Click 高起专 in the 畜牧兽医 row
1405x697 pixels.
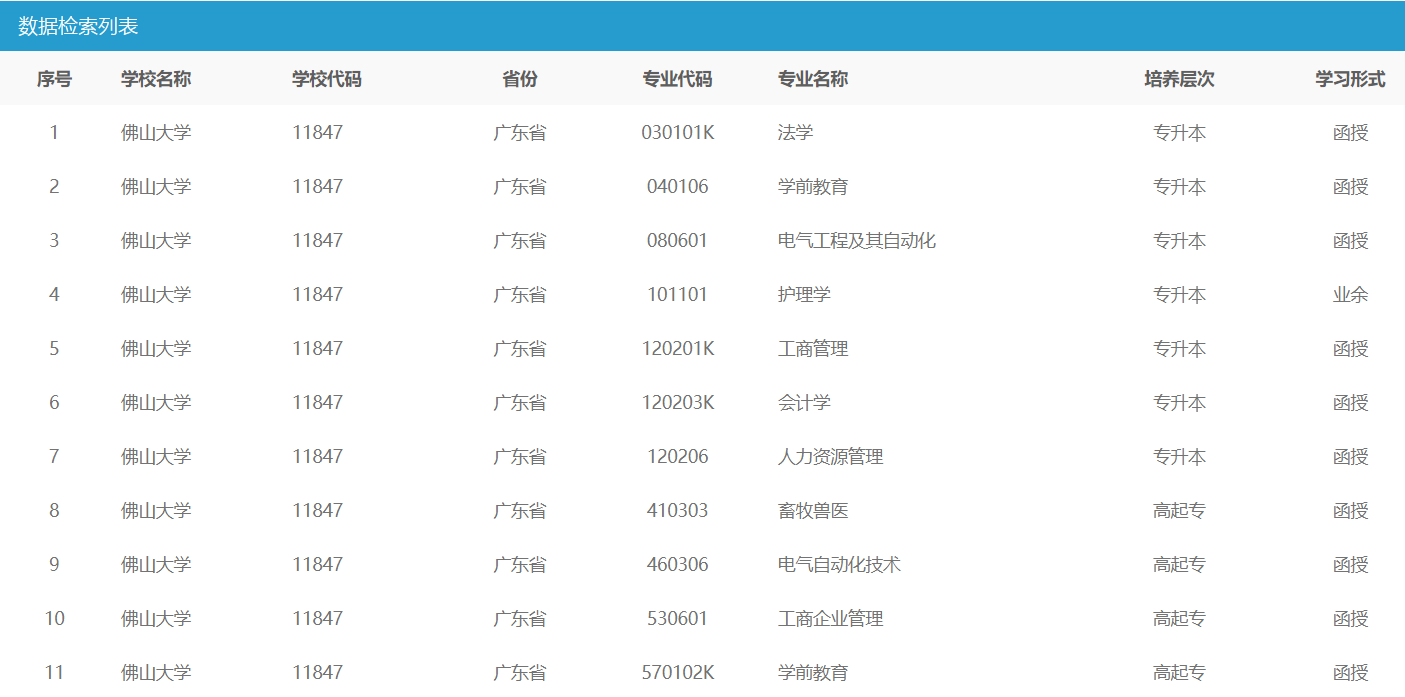1180,511
